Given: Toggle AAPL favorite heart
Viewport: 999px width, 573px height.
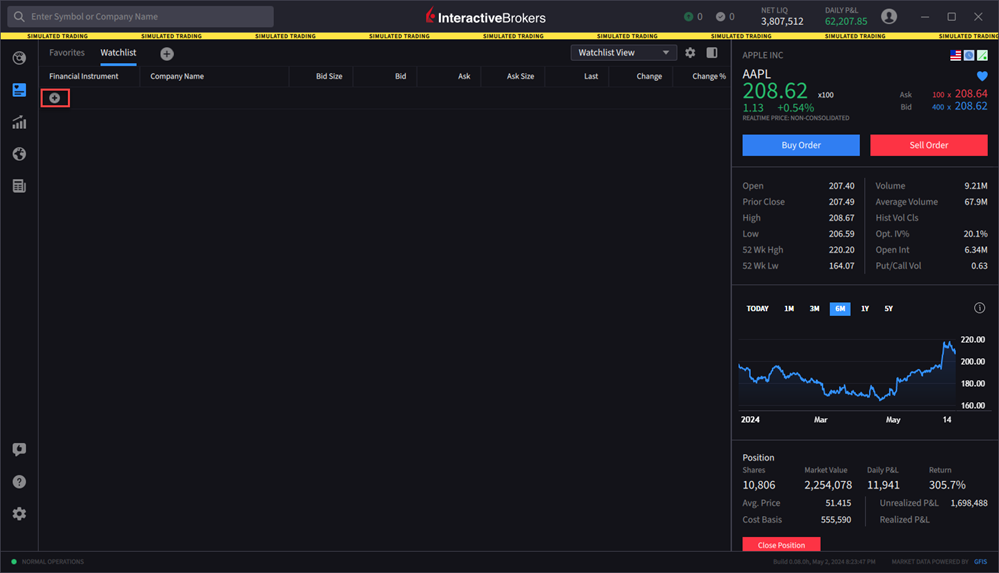Looking at the screenshot, I should click(x=982, y=76).
